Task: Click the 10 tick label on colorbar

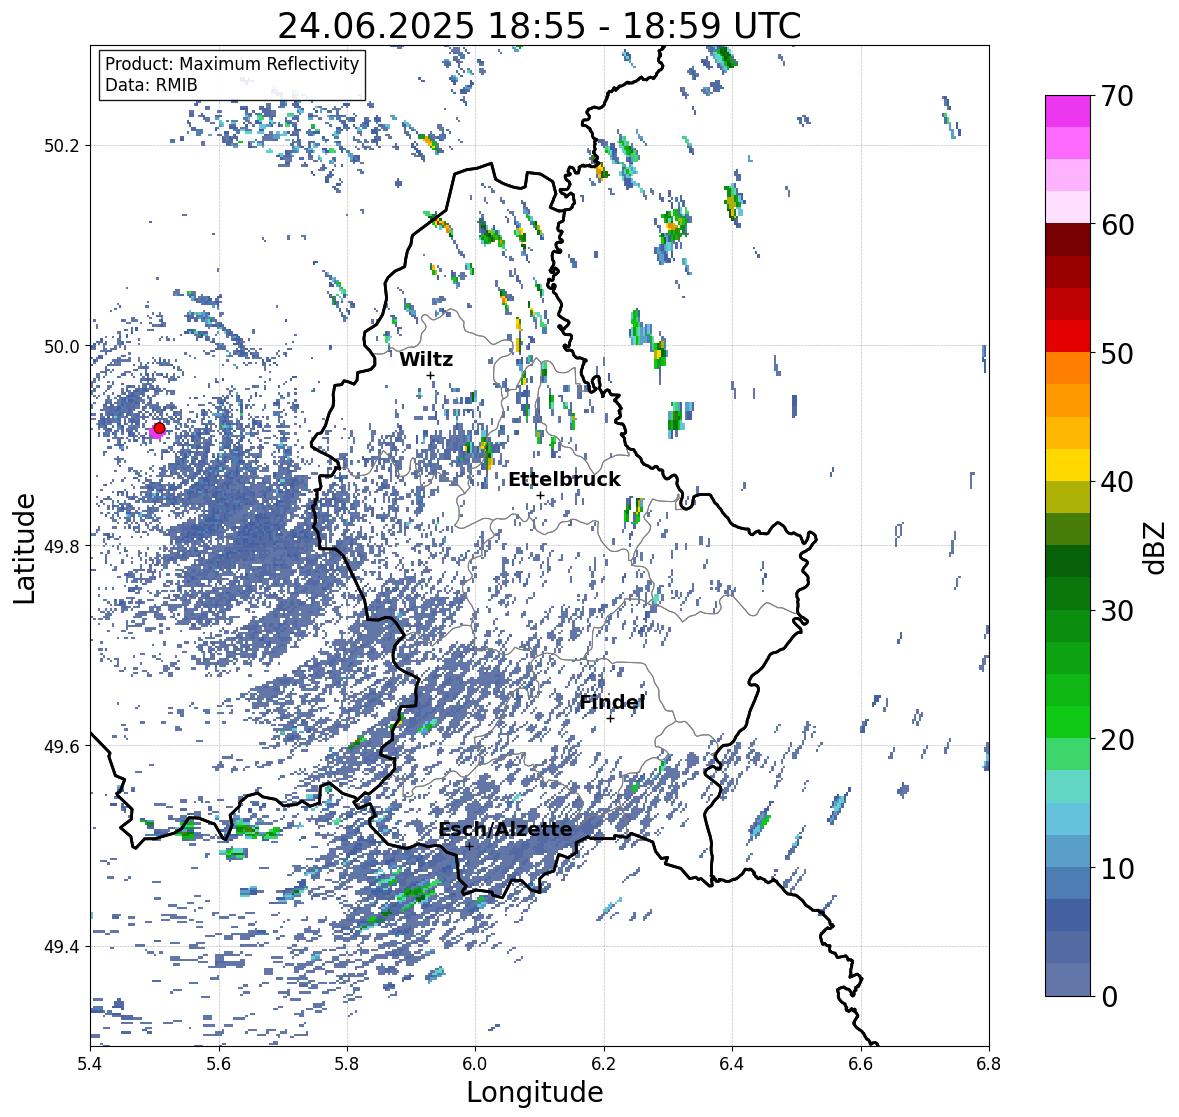Action: [1117, 869]
